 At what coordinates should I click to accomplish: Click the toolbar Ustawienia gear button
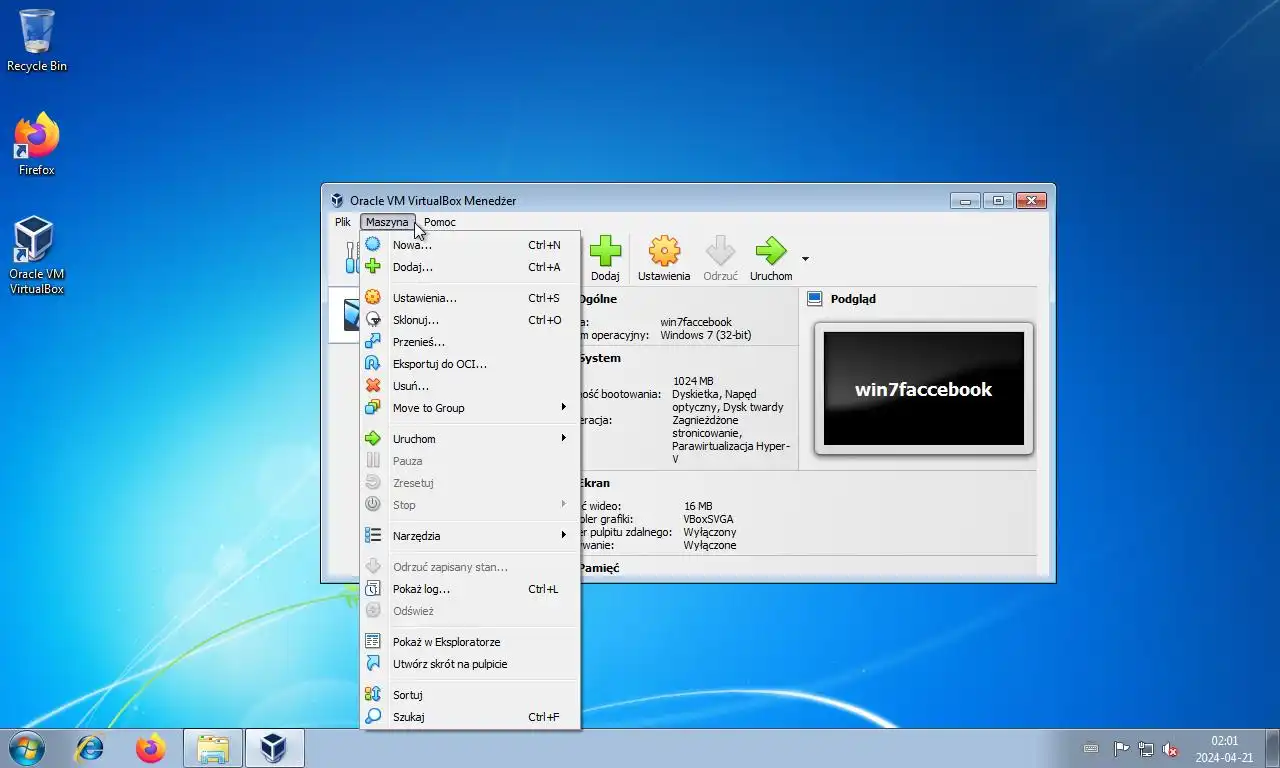(x=664, y=259)
